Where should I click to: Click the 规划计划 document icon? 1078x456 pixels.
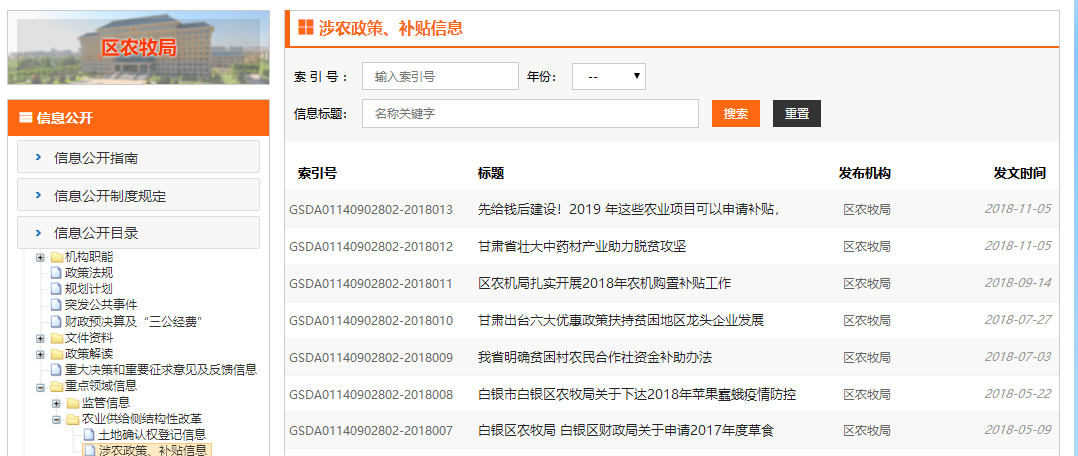(x=56, y=289)
